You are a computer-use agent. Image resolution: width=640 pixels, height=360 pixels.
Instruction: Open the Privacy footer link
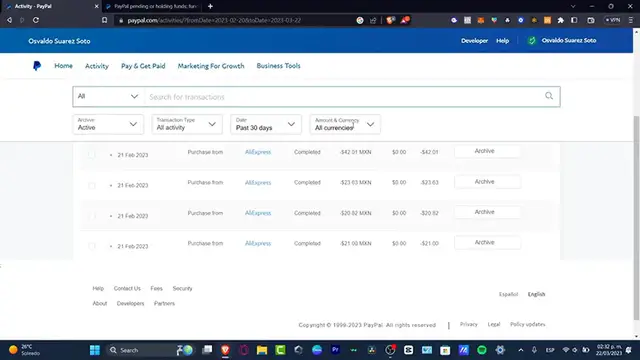468,324
